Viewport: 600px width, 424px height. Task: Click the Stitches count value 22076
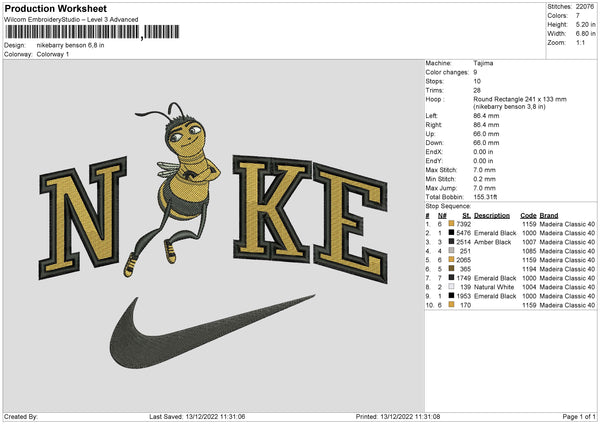(587, 5)
